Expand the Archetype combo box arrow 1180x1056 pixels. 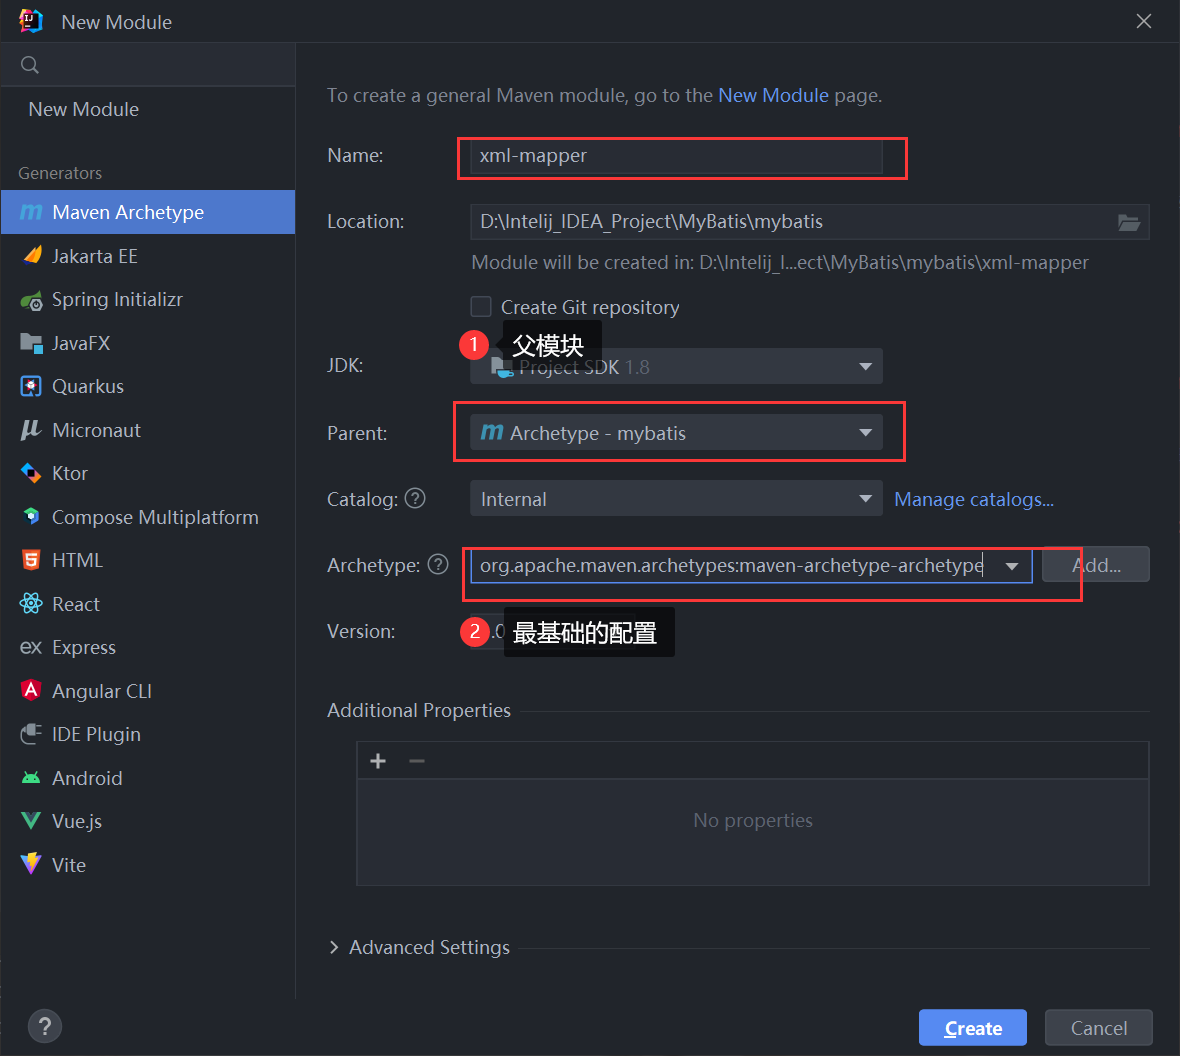click(1012, 566)
